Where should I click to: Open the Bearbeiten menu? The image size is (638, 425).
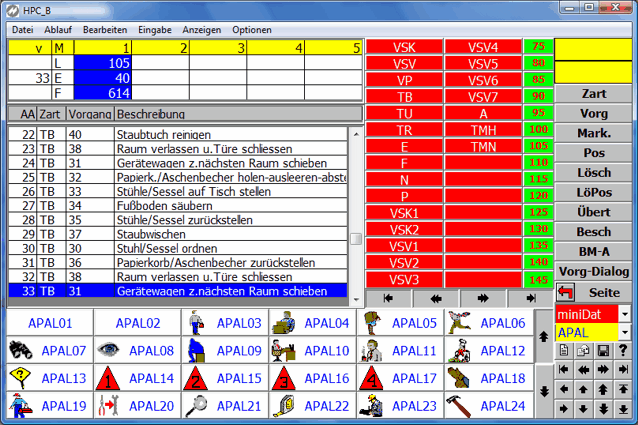click(103, 30)
